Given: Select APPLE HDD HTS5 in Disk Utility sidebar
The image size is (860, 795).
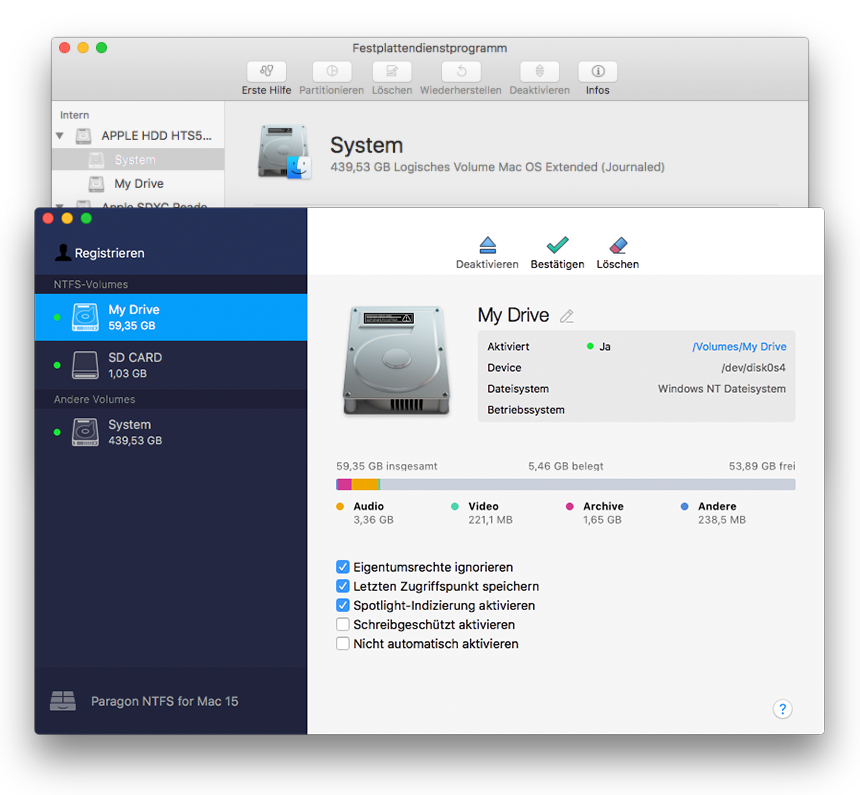Looking at the screenshot, I should tap(138, 136).
